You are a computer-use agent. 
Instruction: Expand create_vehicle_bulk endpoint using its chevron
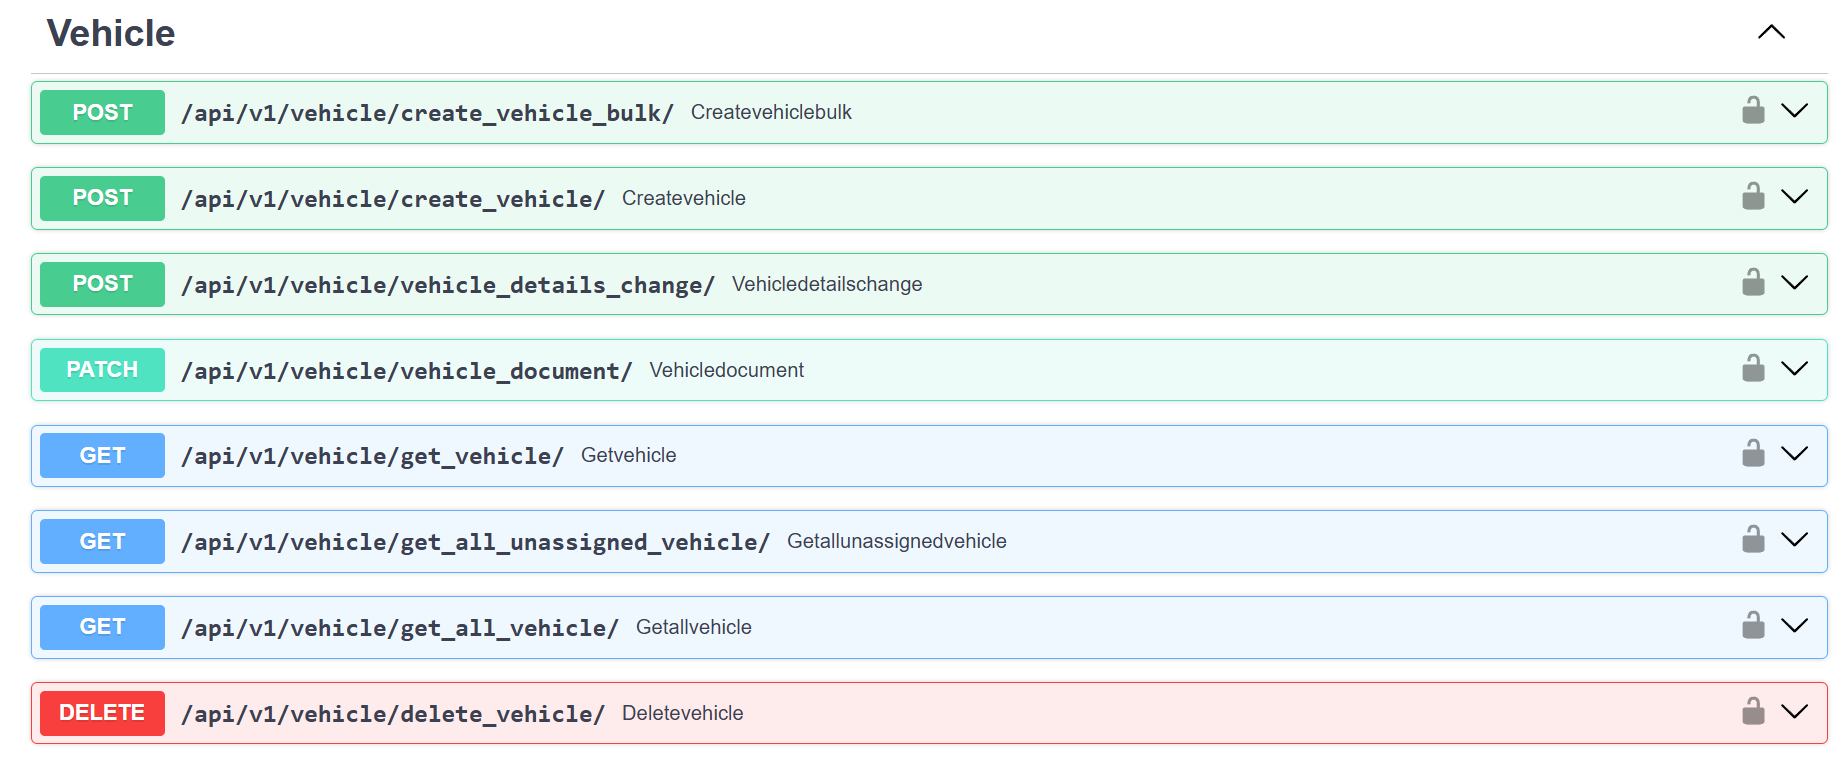click(1795, 111)
